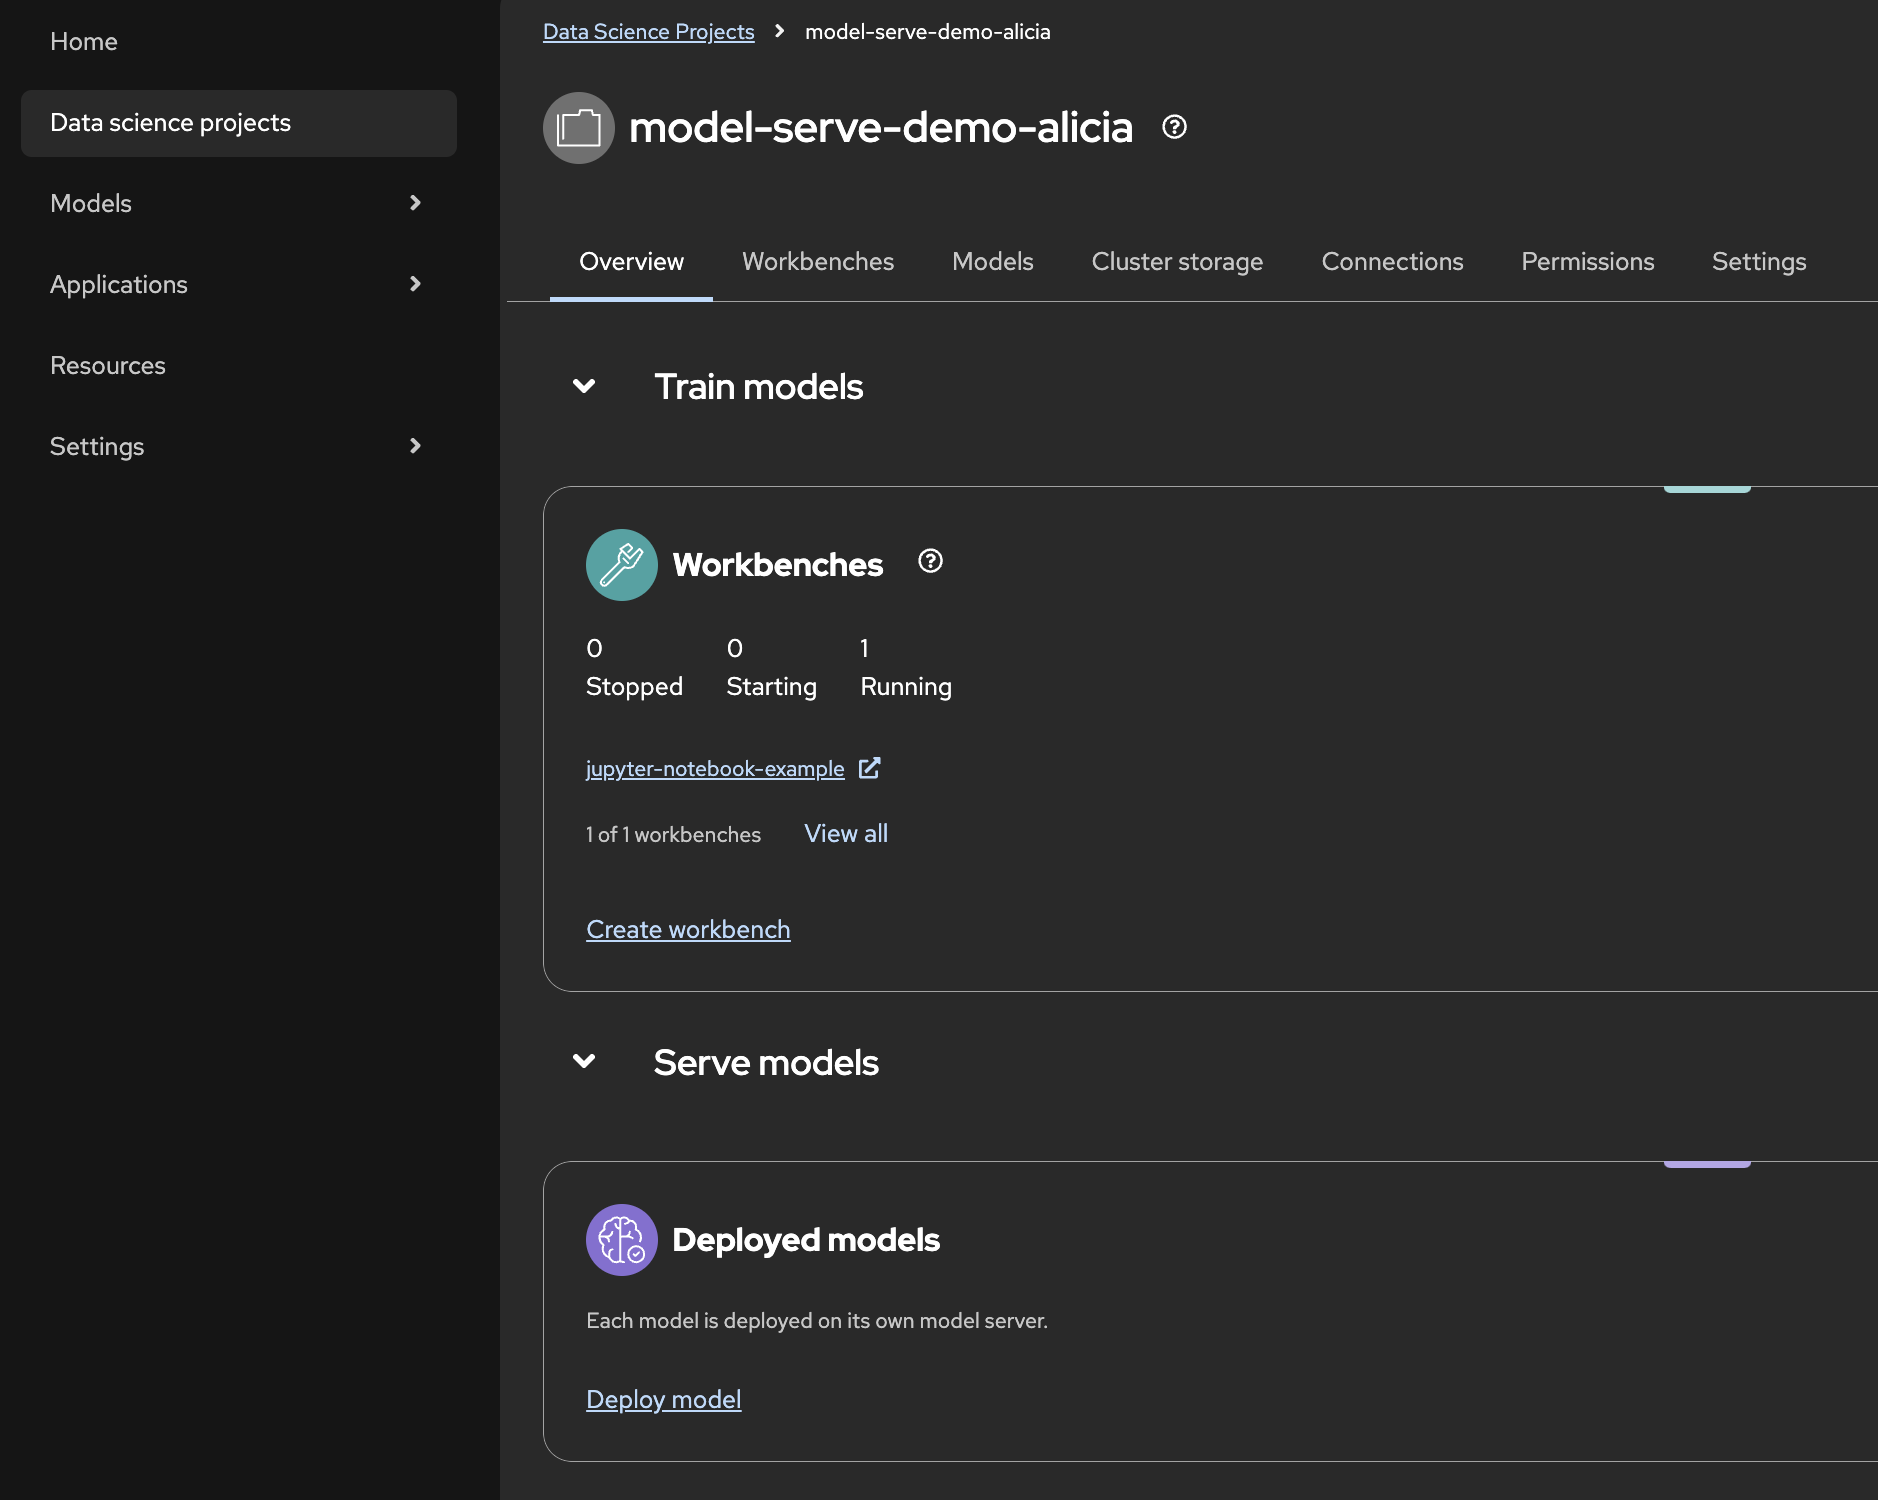Click the project folder icon beside the title
This screenshot has width=1878, height=1500.
(578, 128)
